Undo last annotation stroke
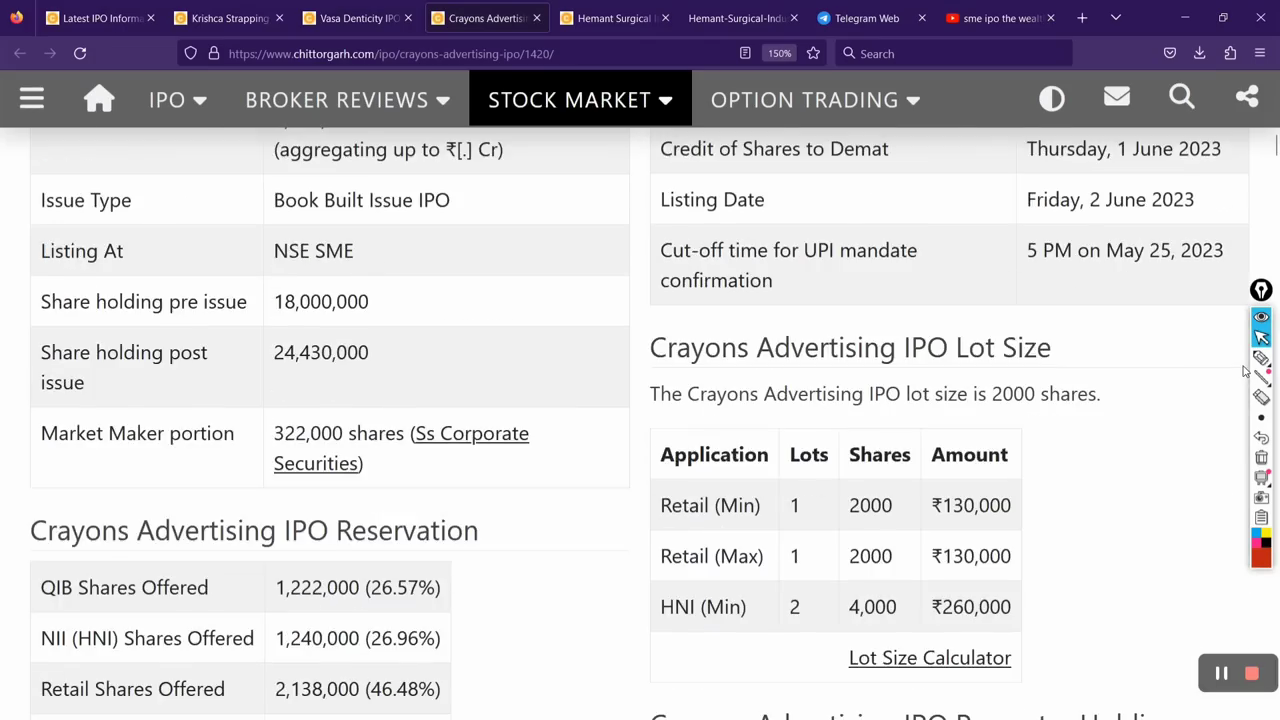Image resolution: width=1280 pixels, height=720 pixels. pos(1261,438)
